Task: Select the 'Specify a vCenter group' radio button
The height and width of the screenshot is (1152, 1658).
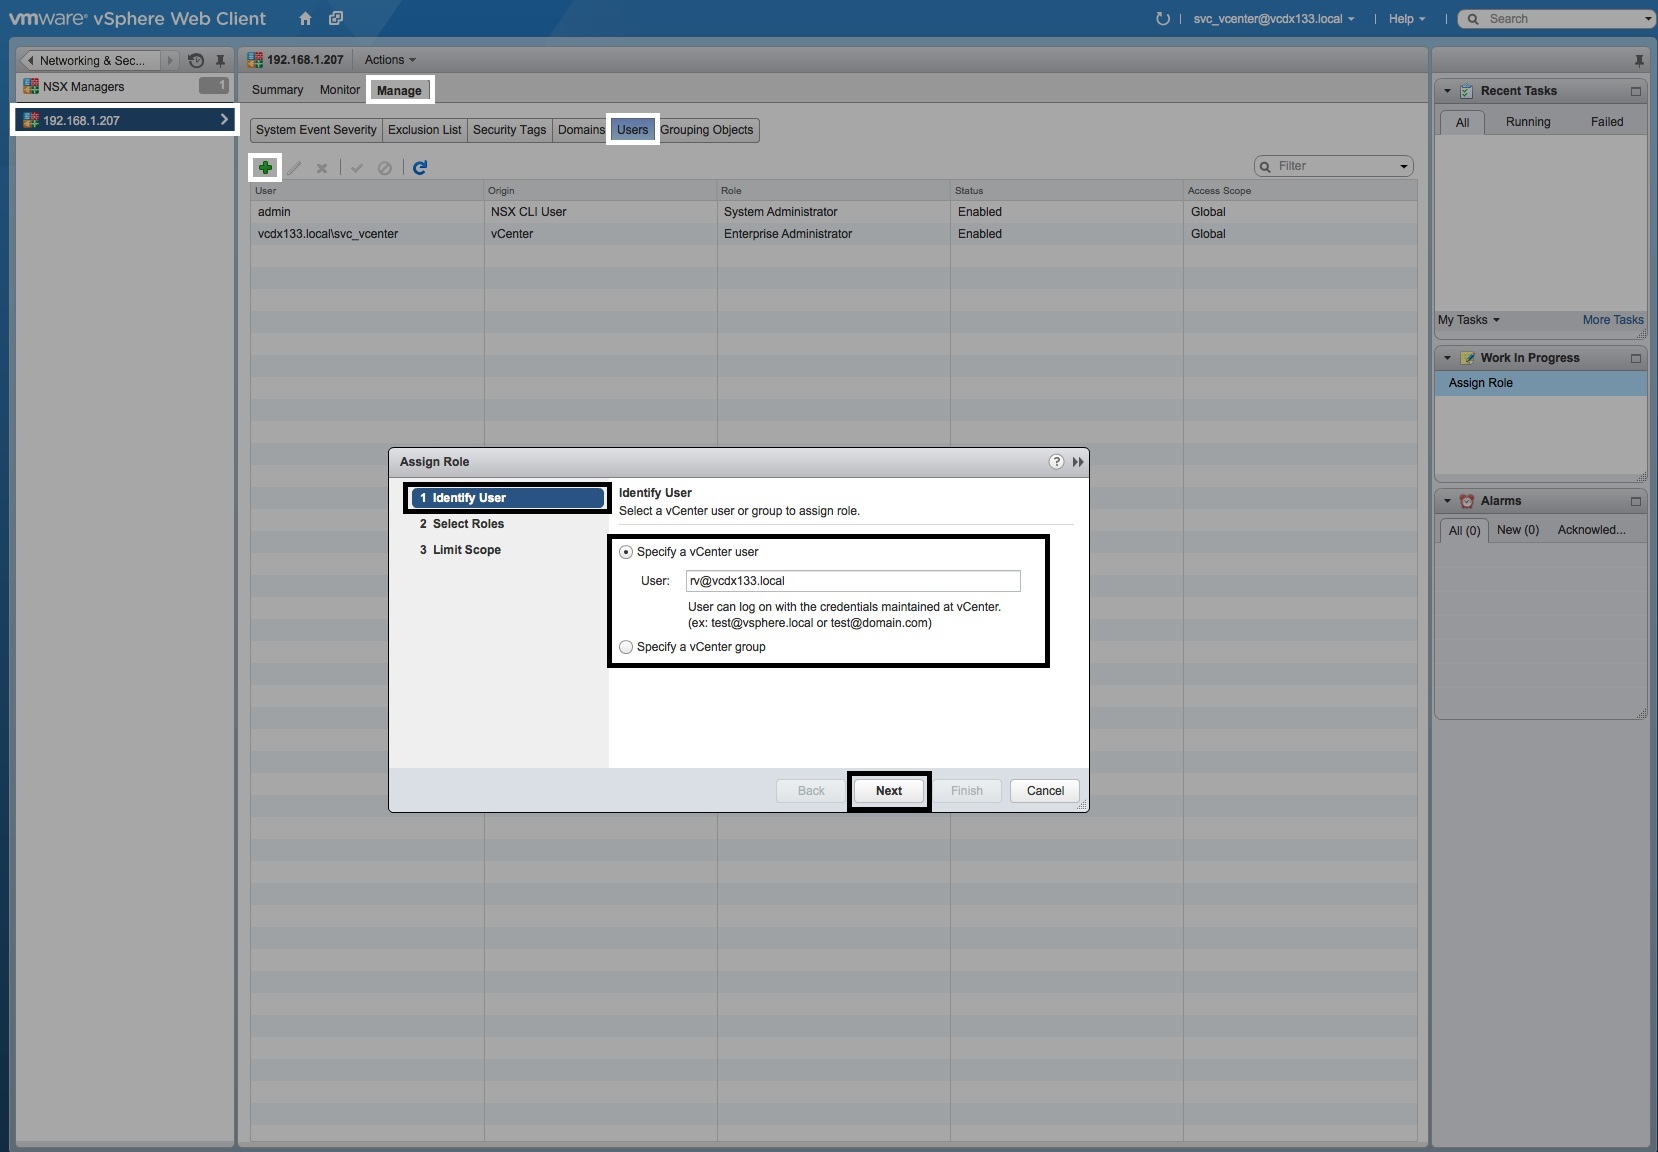Action: tap(626, 647)
